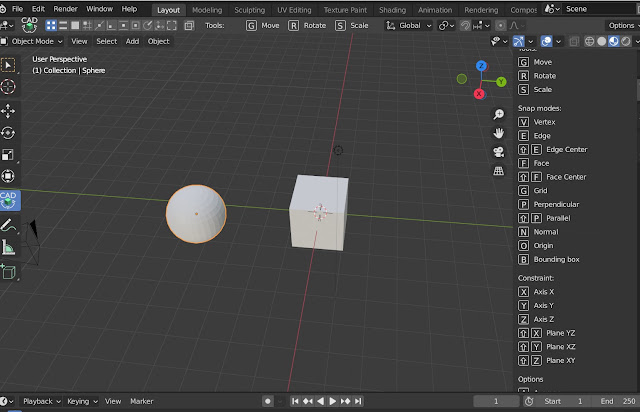Open the Edit menu
Image resolution: width=640 pixels, height=412 pixels.
(x=38, y=9)
